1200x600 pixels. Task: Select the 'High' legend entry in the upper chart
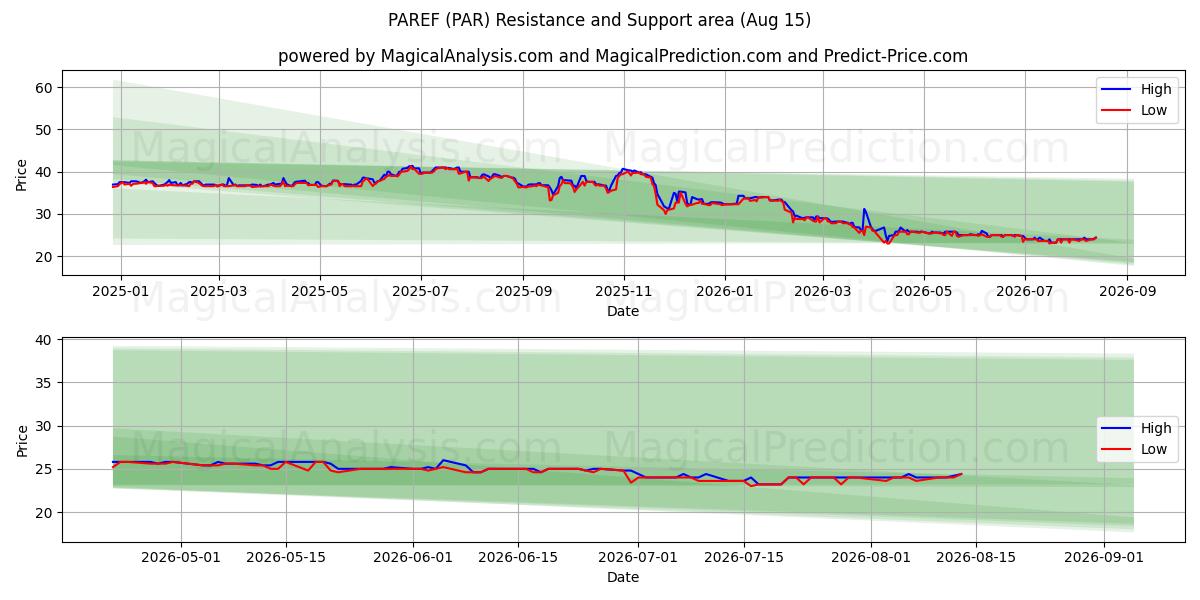pos(1156,89)
